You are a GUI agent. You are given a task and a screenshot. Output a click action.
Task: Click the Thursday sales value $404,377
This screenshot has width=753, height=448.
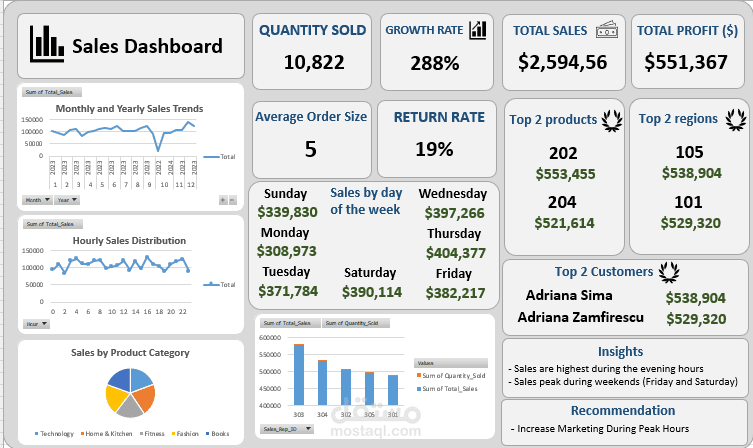(x=456, y=253)
